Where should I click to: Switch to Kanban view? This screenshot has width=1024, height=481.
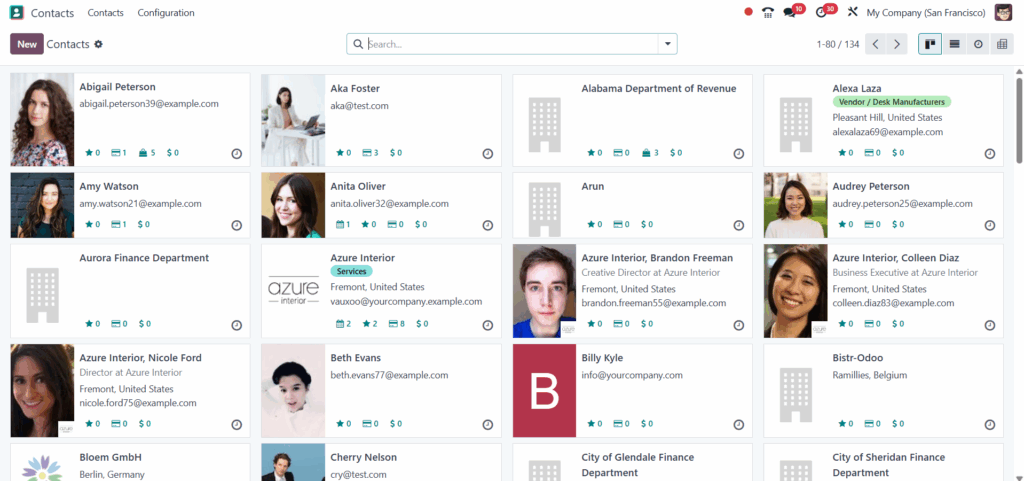click(930, 44)
